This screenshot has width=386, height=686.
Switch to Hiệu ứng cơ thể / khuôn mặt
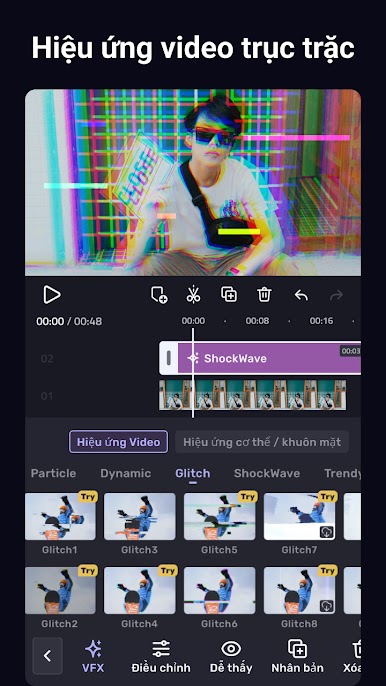[262, 442]
